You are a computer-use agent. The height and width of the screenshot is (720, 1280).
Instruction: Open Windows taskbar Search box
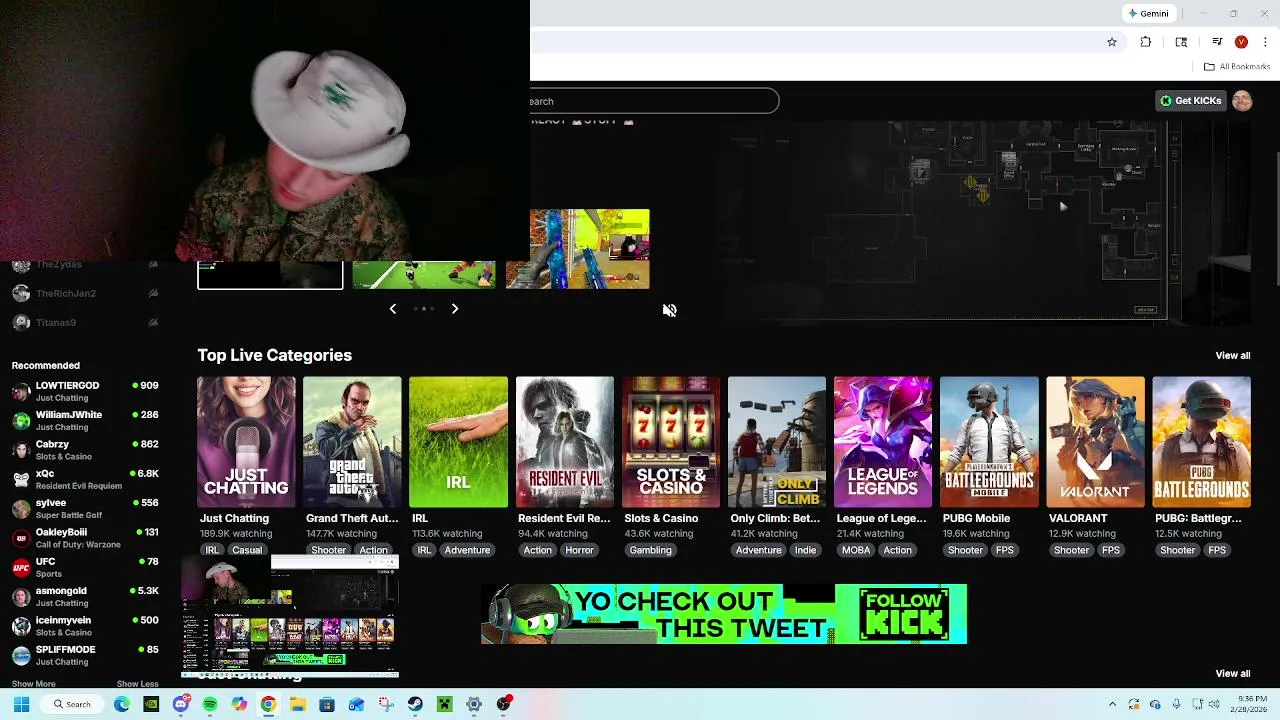72,704
